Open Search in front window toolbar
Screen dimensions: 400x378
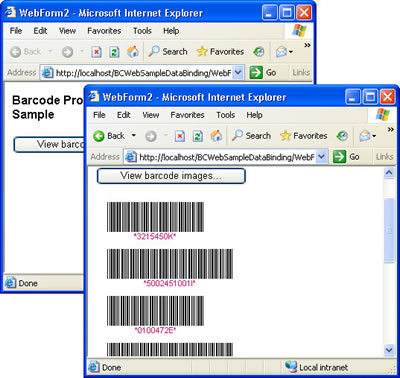251,136
